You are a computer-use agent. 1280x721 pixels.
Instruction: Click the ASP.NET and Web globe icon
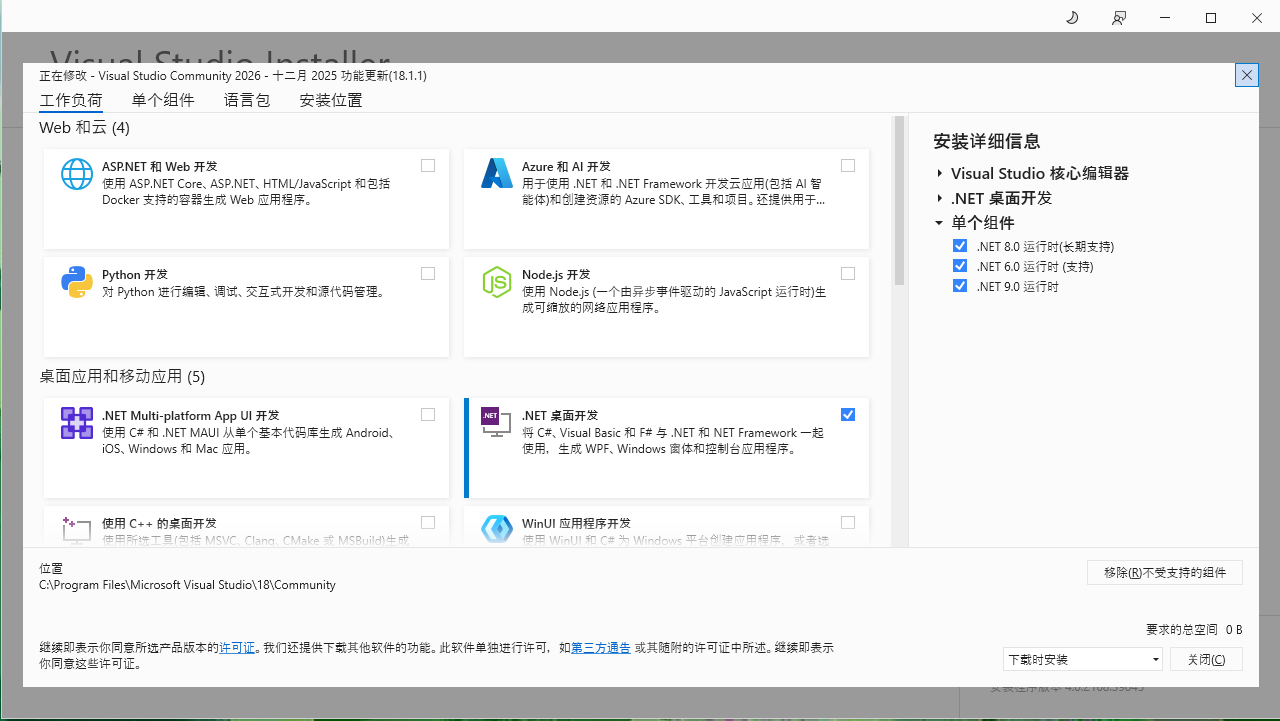point(77,174)
